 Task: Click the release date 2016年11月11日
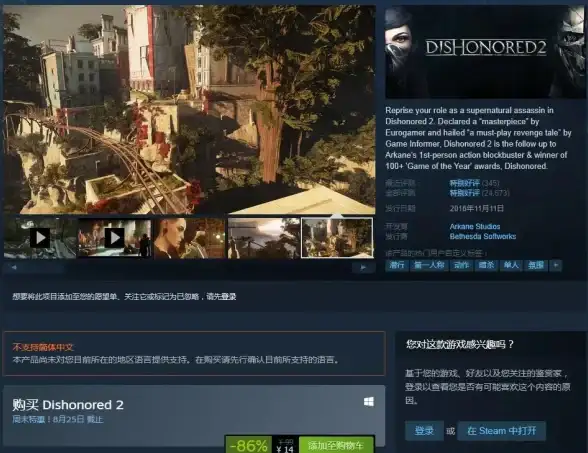[477, 208]
